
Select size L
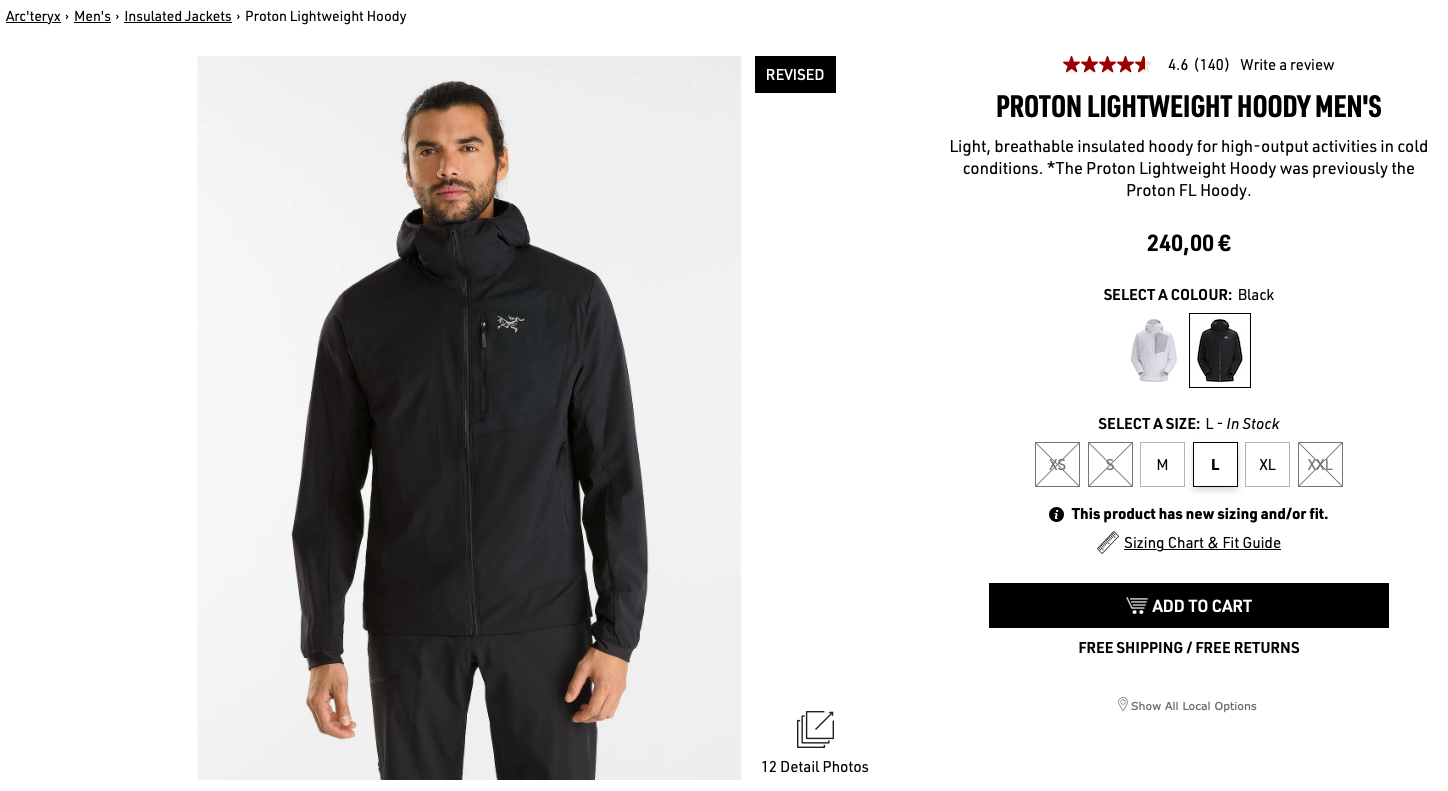tap(1215, 465)
